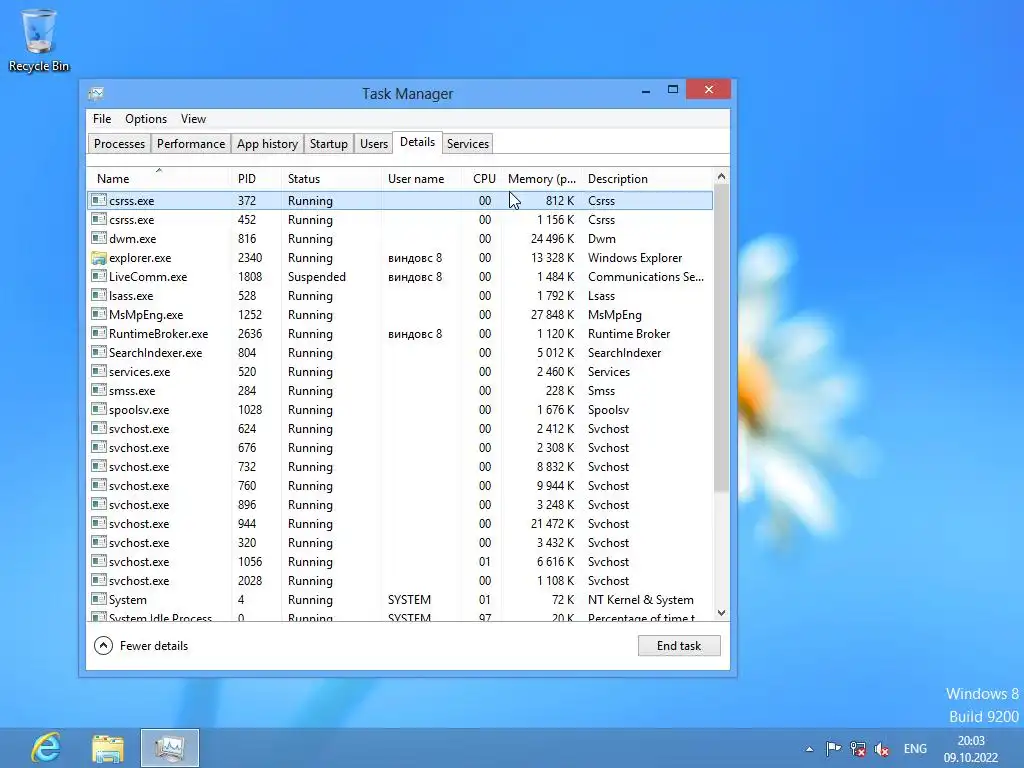Sort by the Memory column header

click(x=542, y=178)
